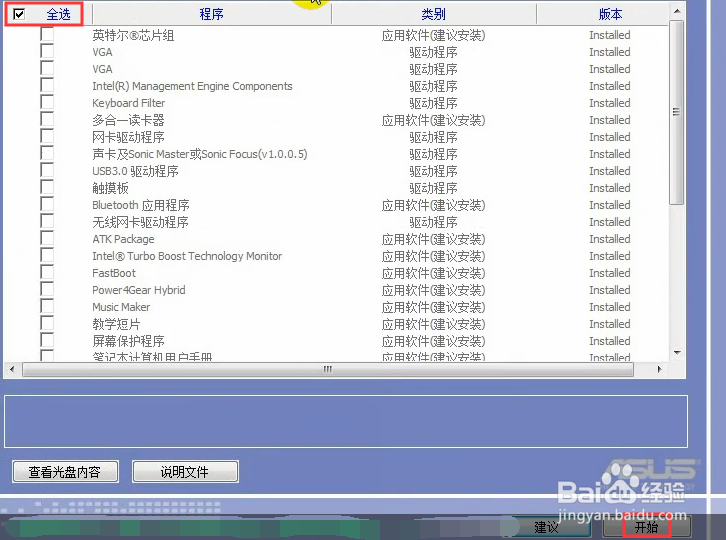Check the 无线网卡驱动程序 checkbox

(47, 221)
